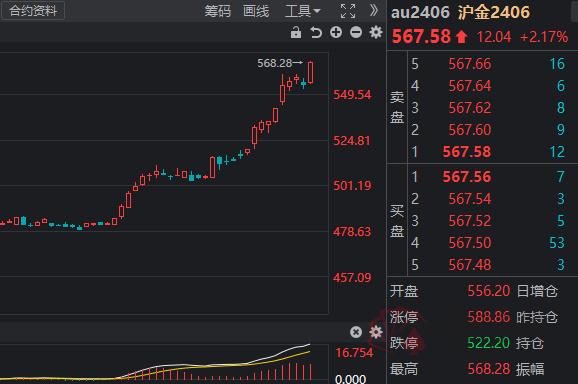
Task: Close the indicator sub-panel
Action: [356, 332]
